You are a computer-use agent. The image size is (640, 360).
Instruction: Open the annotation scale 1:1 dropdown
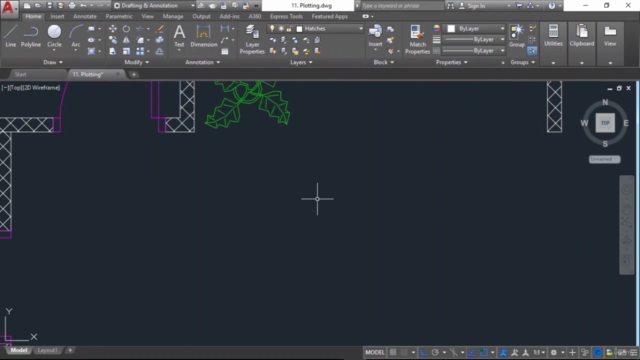click(540, 352)
